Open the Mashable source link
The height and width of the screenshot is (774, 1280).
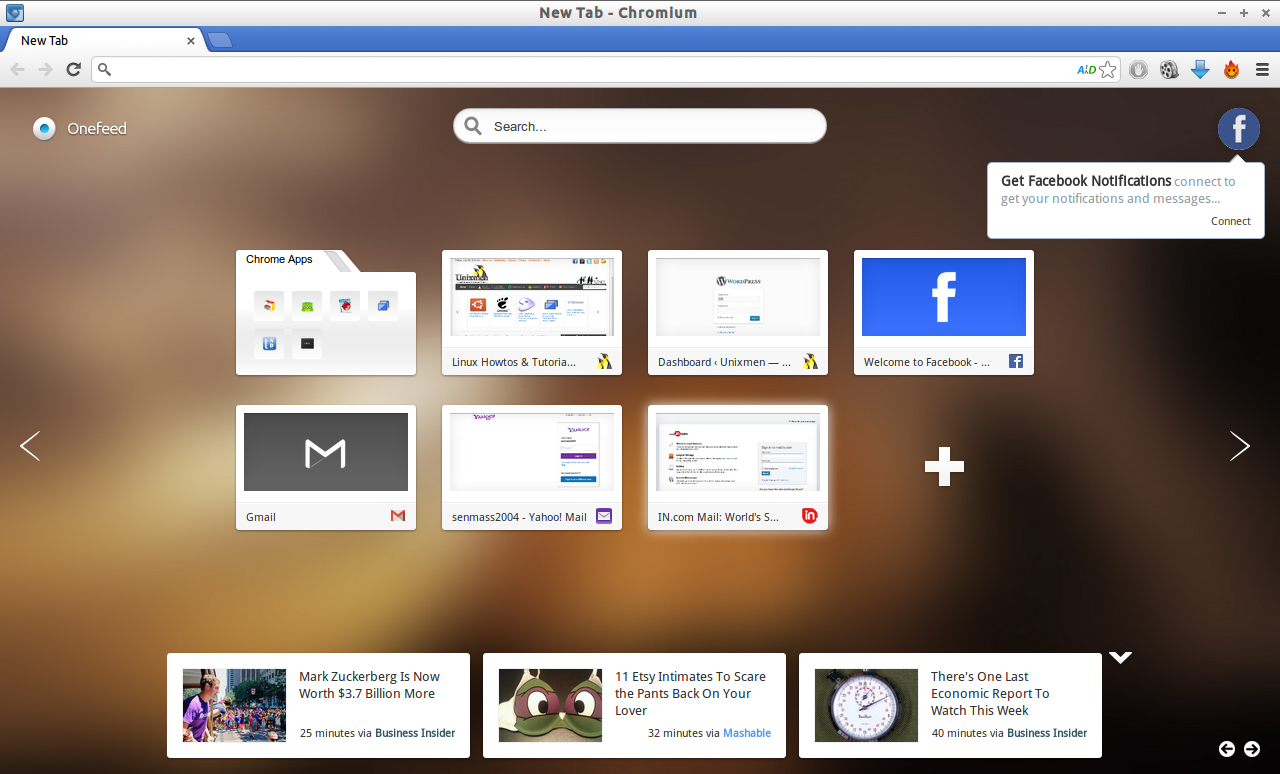tap(747, 733)
